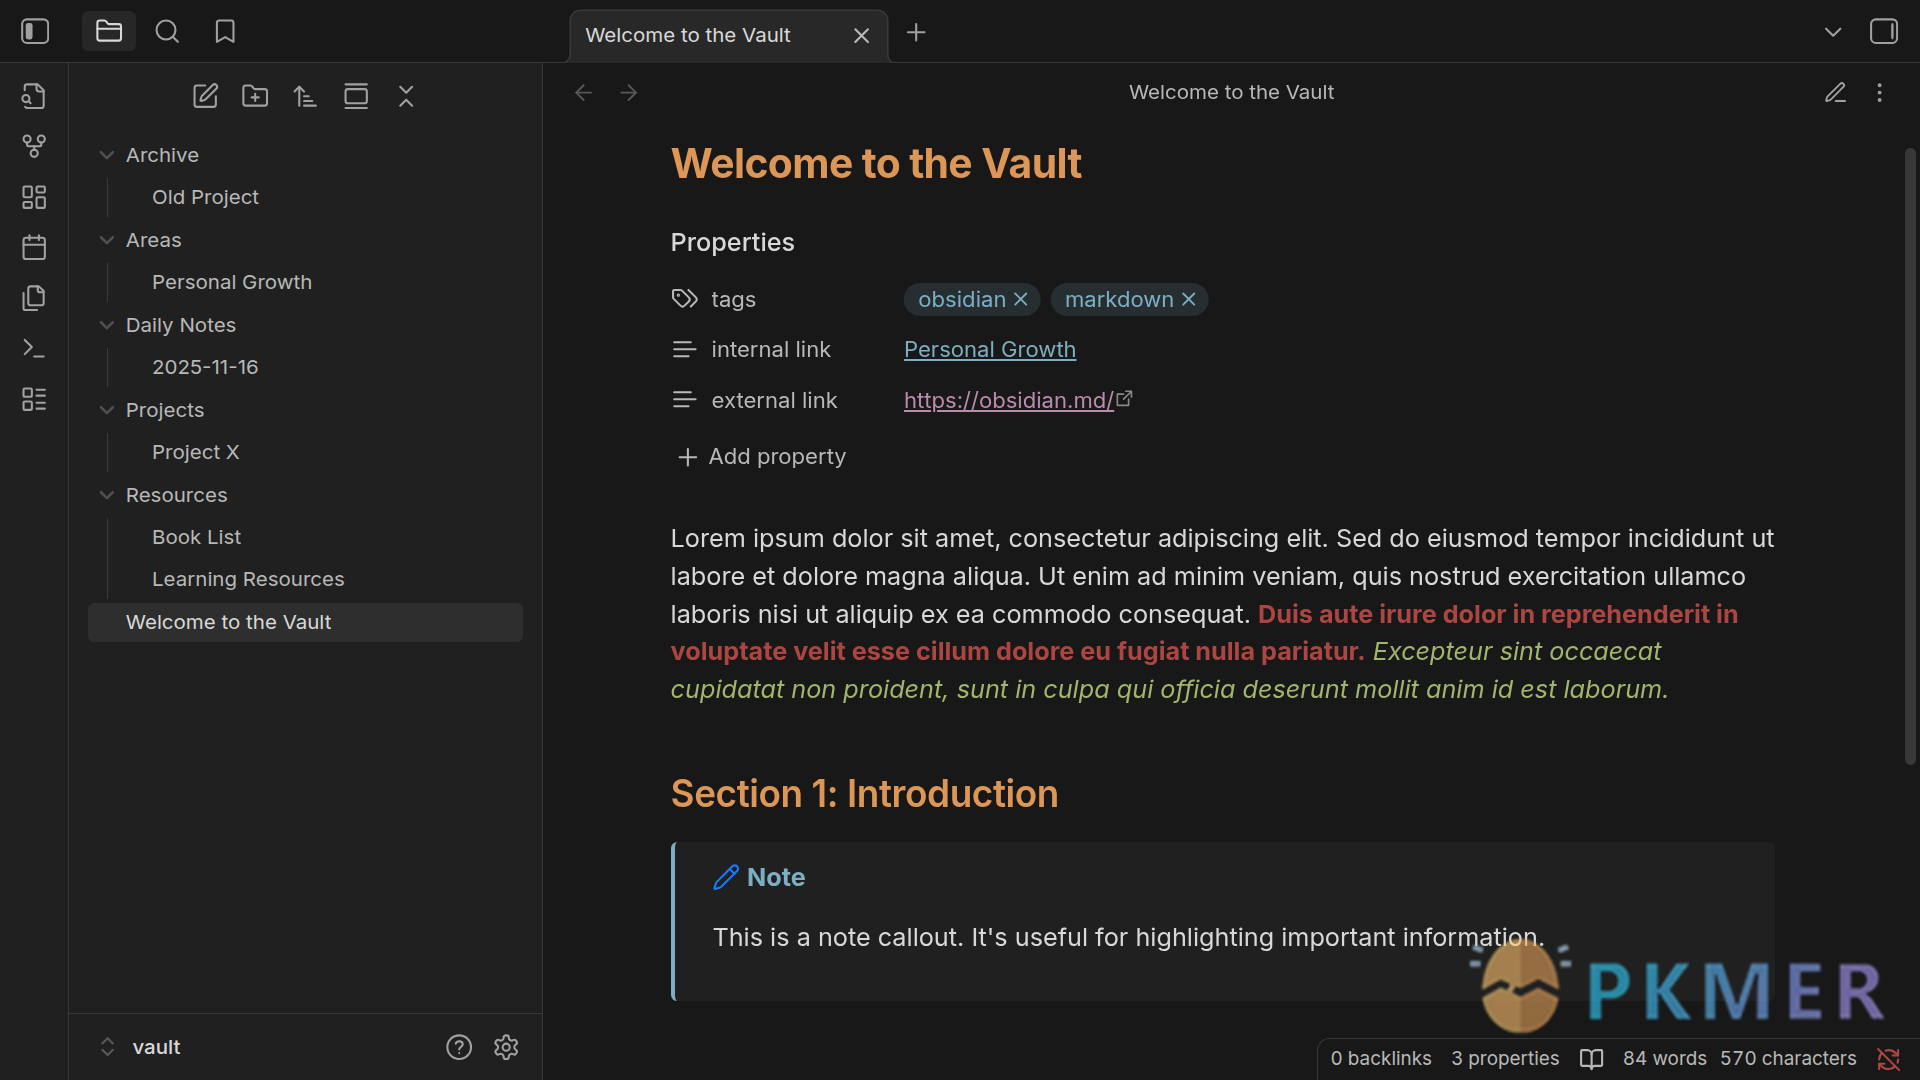Screen dimensions: 1920x1080
Task: Create a new folder in explorer
Action: tap(255, 96)
